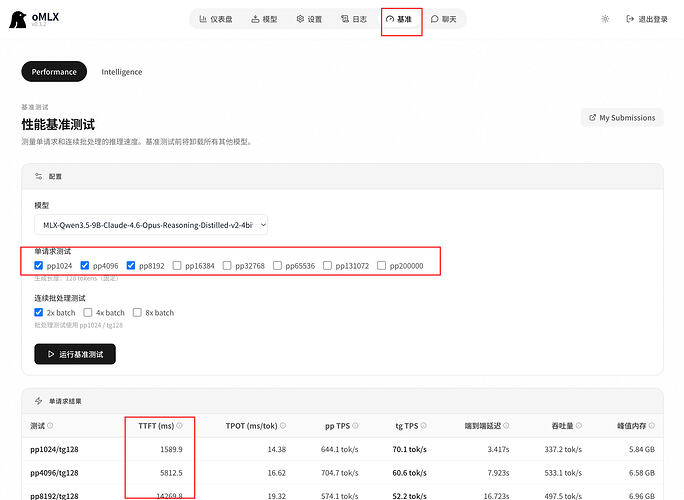Click 退出登录 logout button
Viewport: 684px width, 500px height.
tap(647, 19)
